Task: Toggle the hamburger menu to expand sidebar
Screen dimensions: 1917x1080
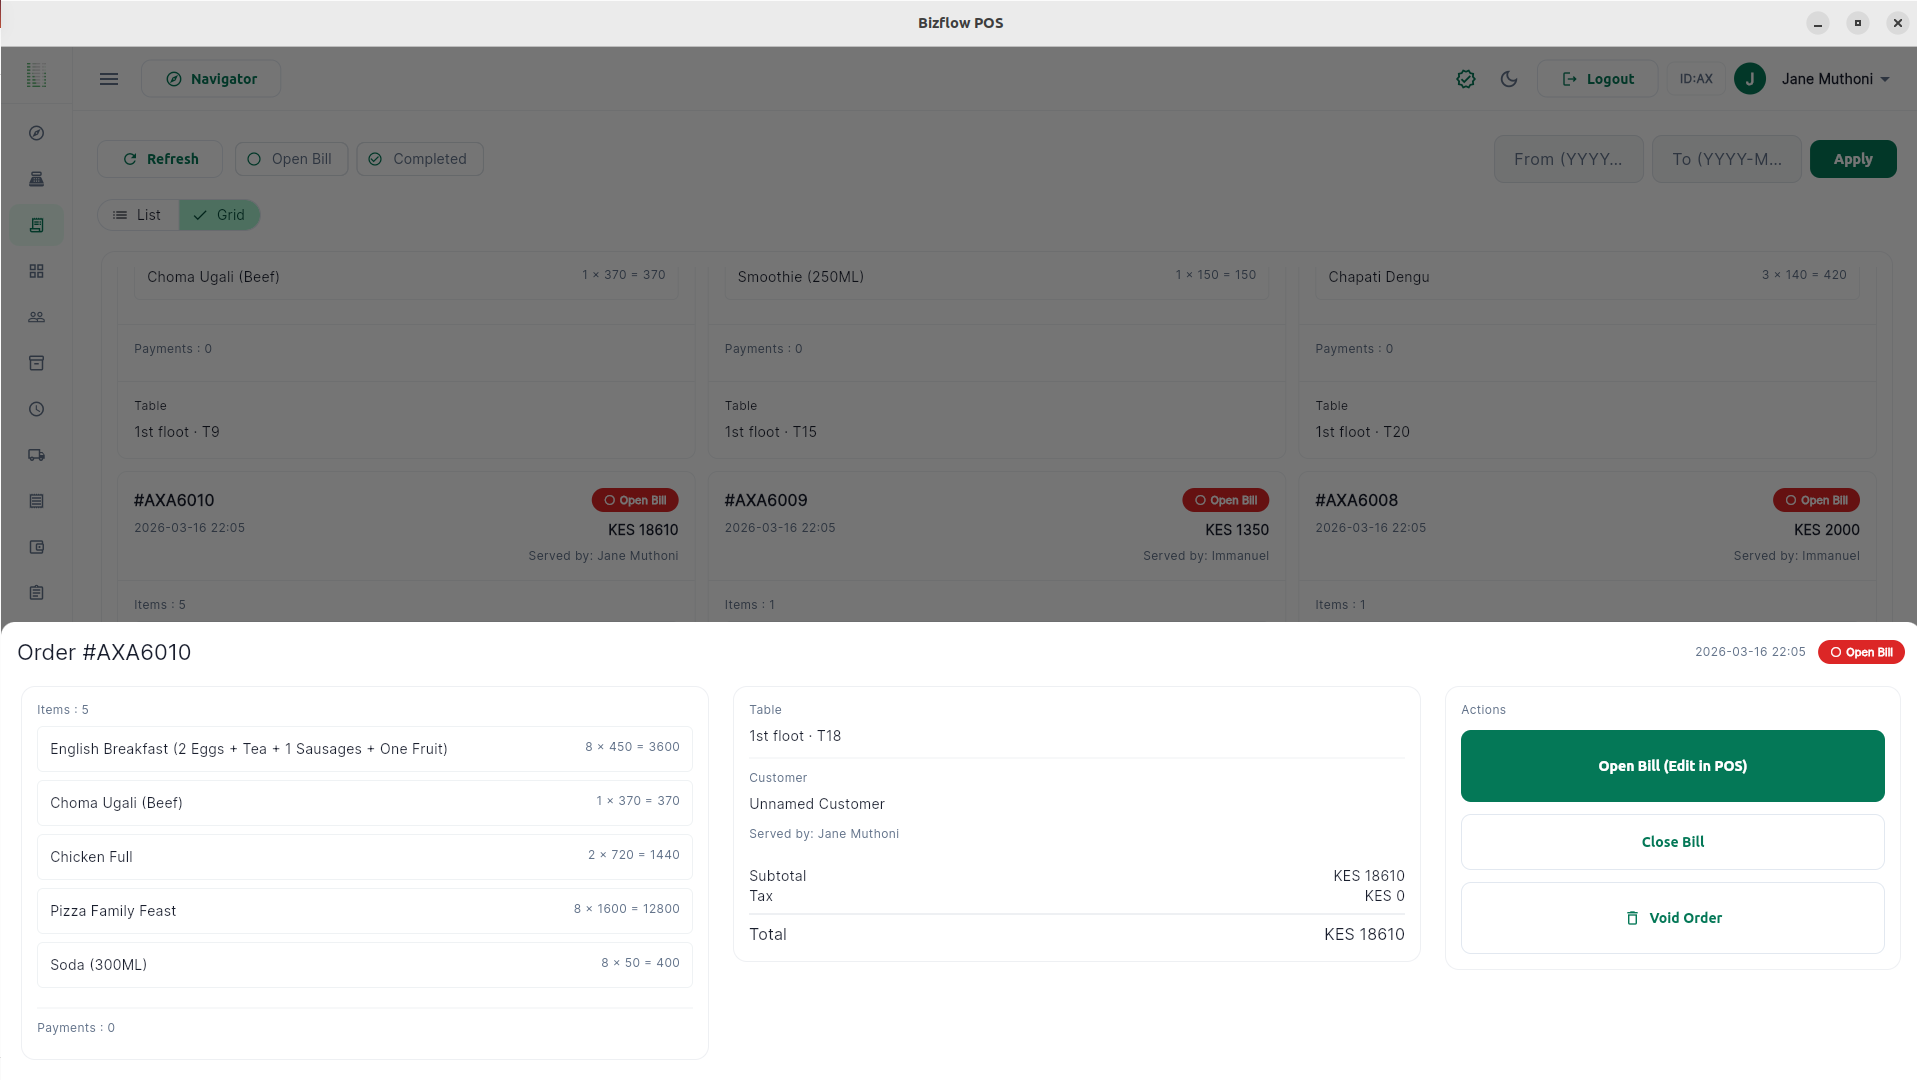Action: [x=109, y=79]
